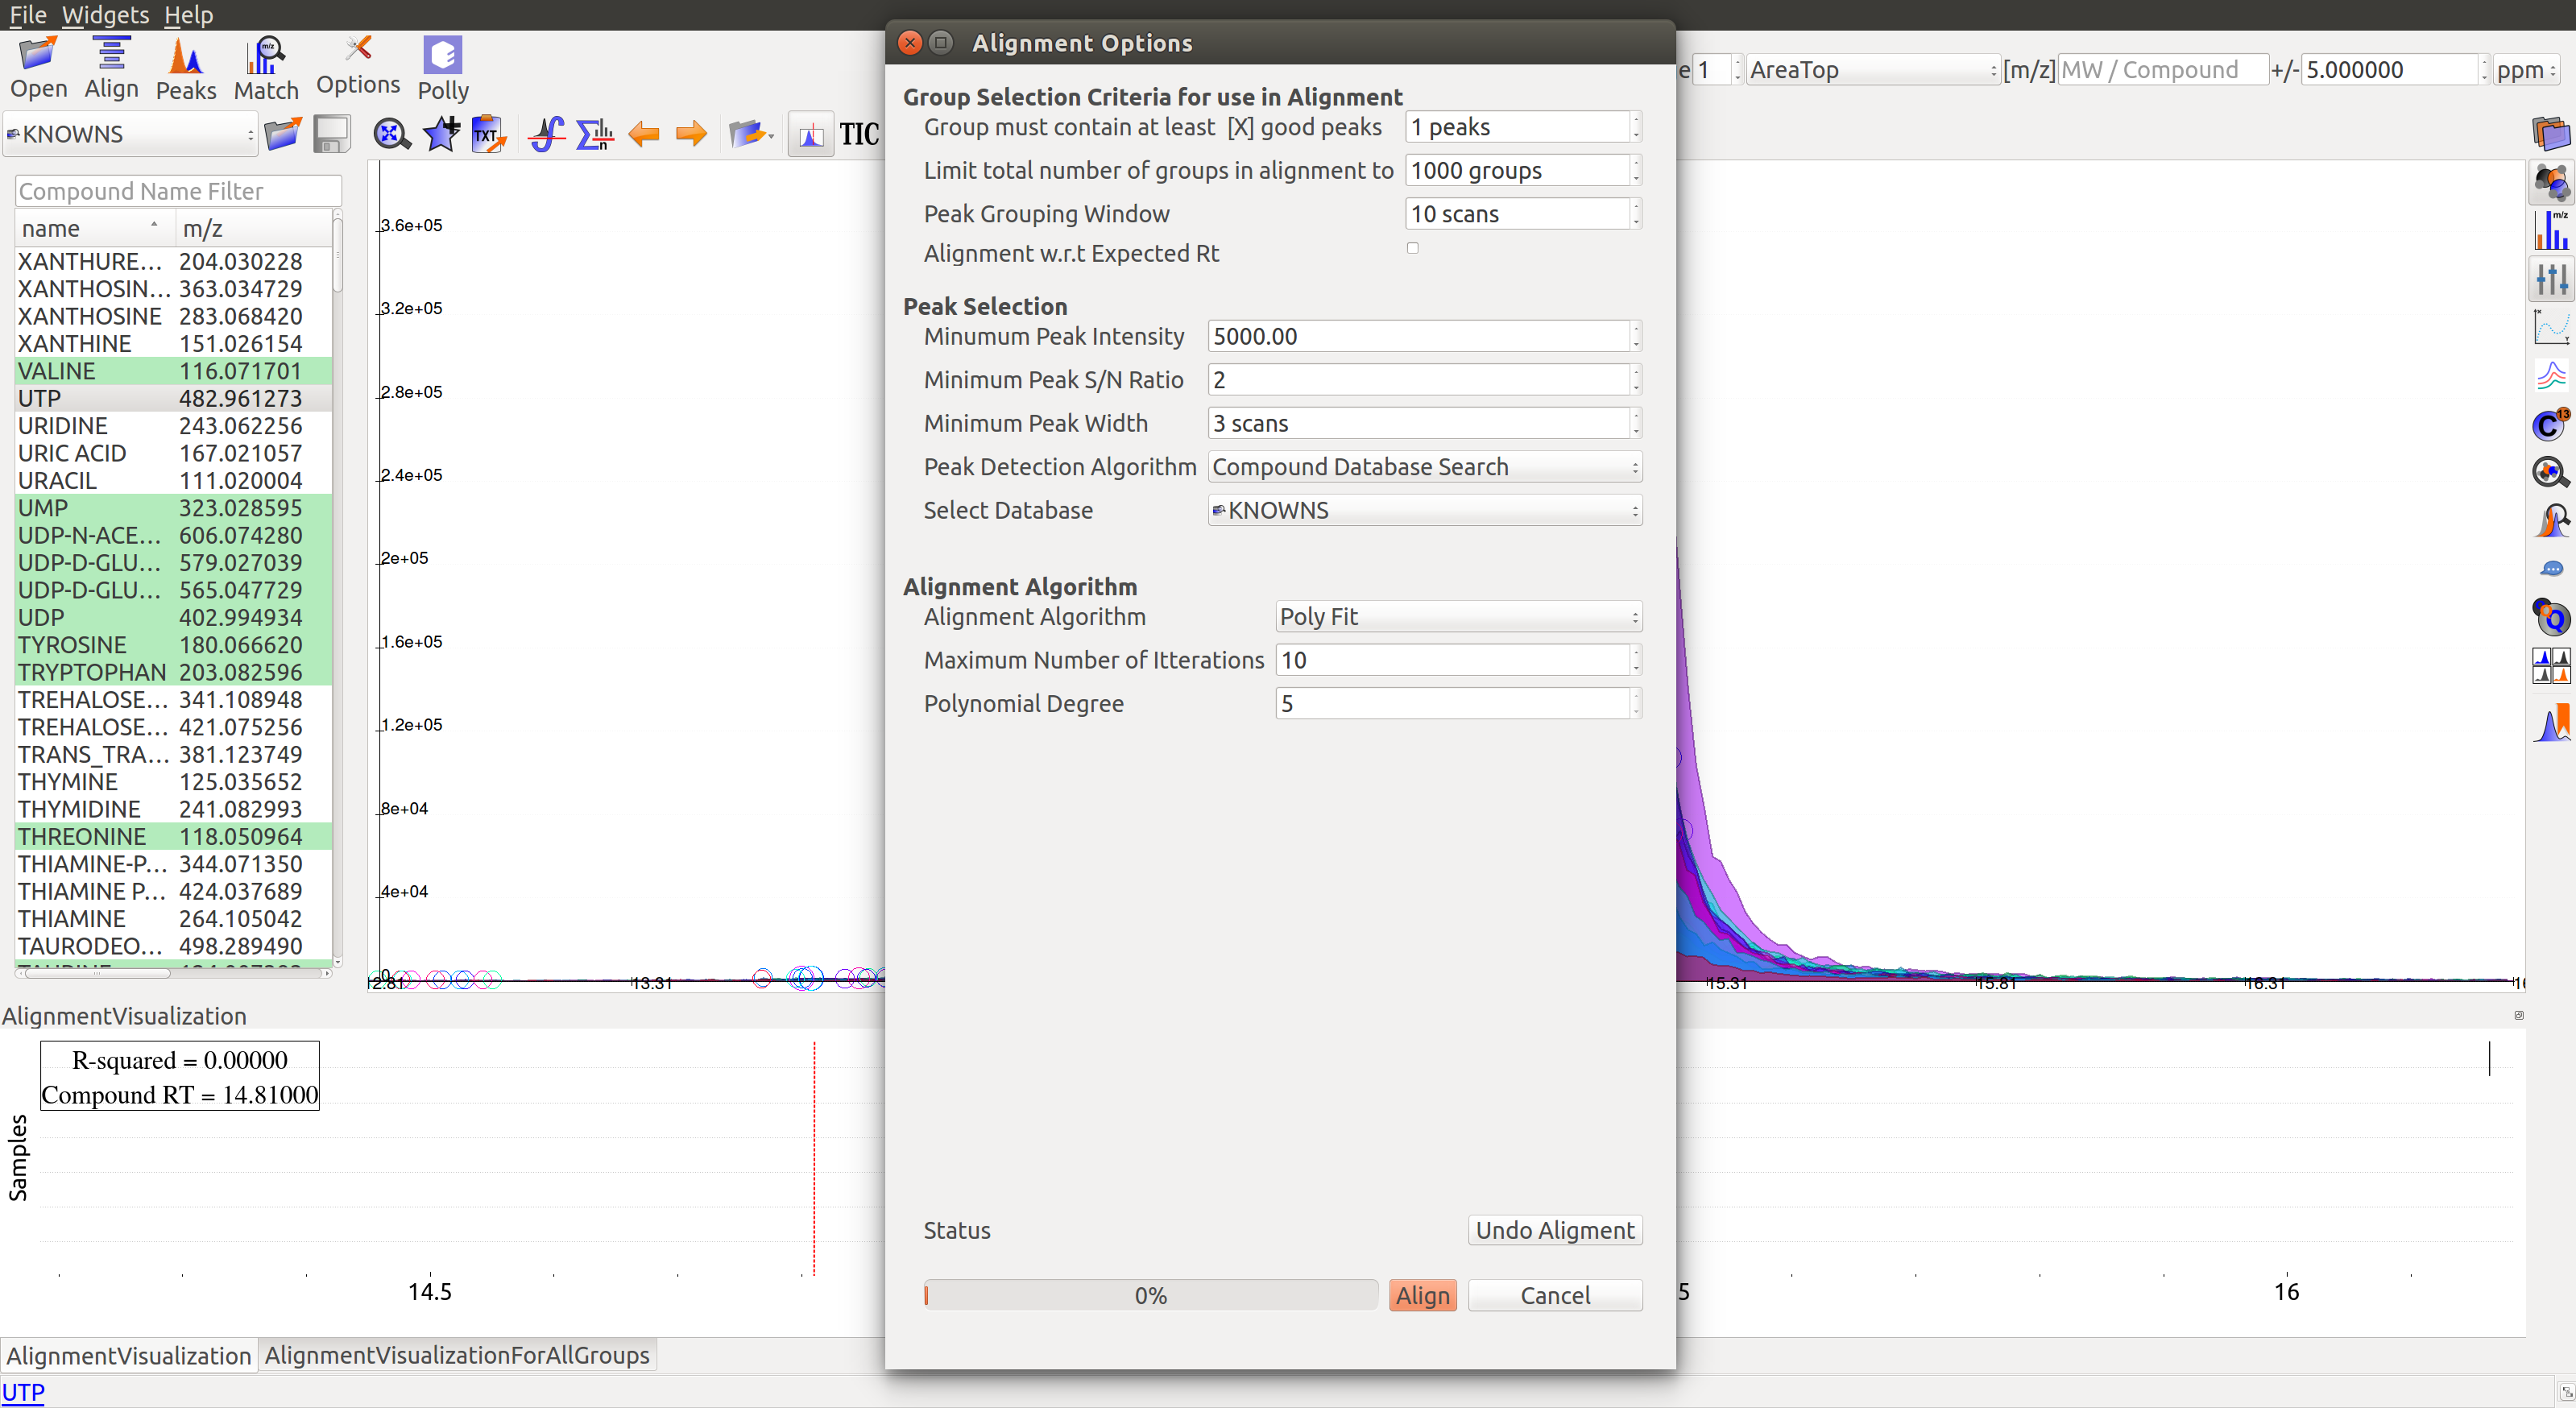Open the Alignment Algorithm Poly Fit dropdown
The width and height of the screenshot is (2576, 1408).
[1458, 617]
